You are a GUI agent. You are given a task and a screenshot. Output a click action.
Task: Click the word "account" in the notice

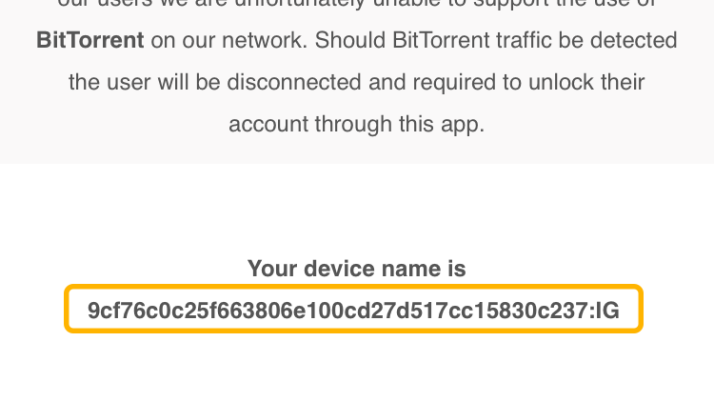click(264, 126)
